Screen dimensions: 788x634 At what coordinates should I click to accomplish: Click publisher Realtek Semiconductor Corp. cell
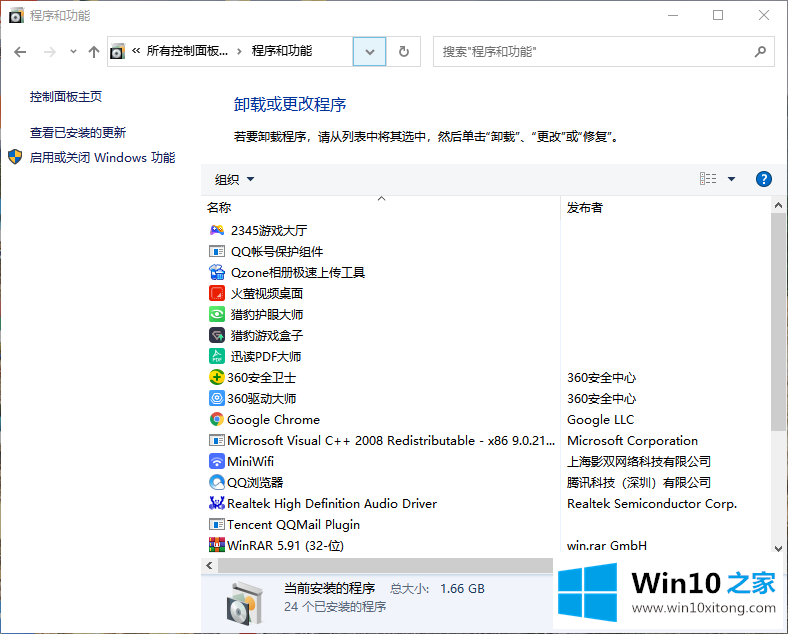pyautogui.click(x=652, y=503)
